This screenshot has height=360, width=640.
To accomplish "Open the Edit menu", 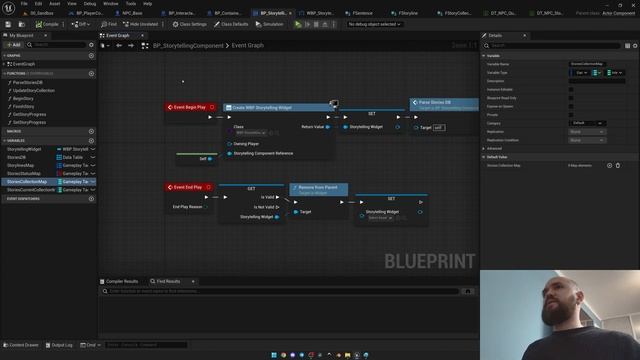I will 38,4.
